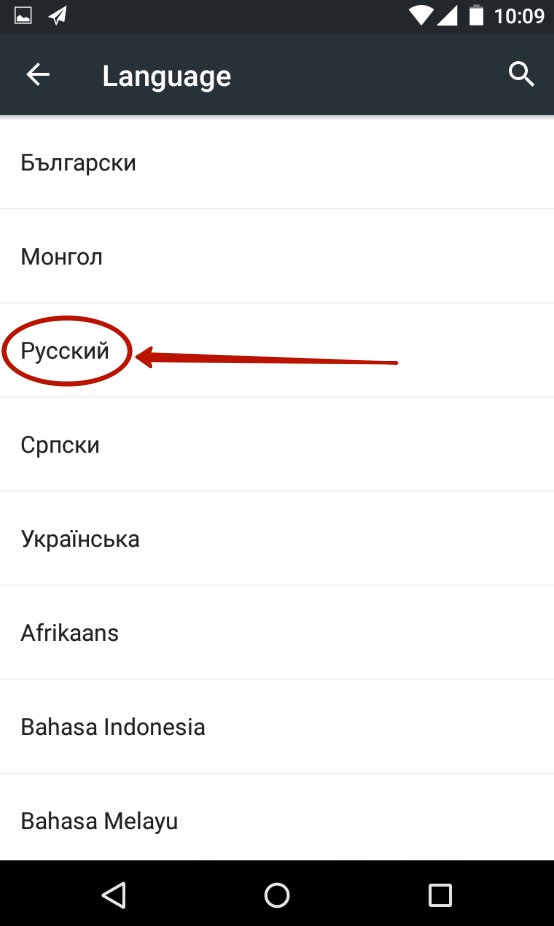This screenshot has height=926, width=554.
Task: Choose Русский from the language list
Action: [277, 350]
